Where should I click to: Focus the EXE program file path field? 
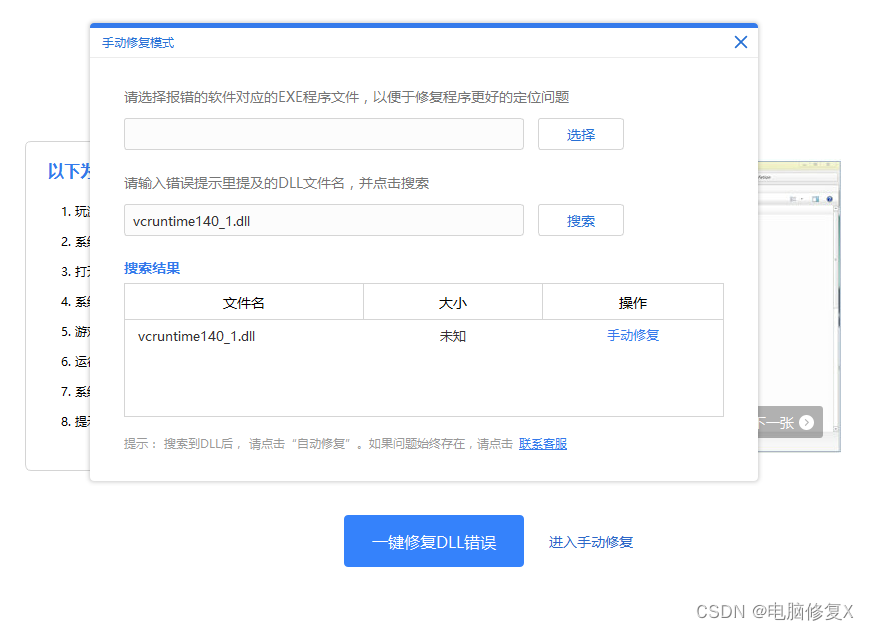click(x=324, y=134)
